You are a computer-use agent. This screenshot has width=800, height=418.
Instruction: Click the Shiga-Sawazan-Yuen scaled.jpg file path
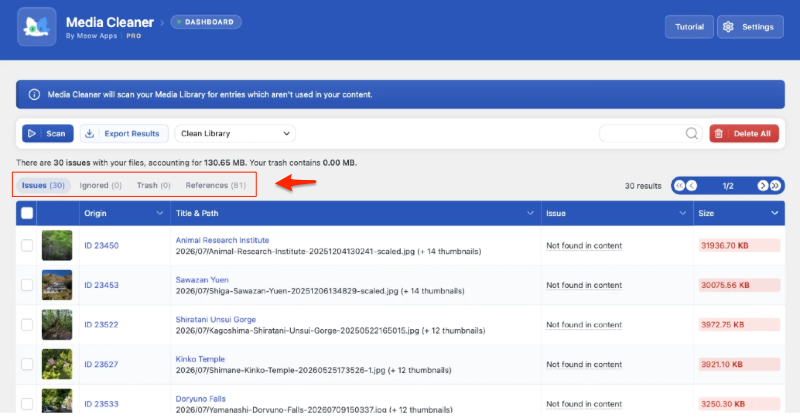320,291
